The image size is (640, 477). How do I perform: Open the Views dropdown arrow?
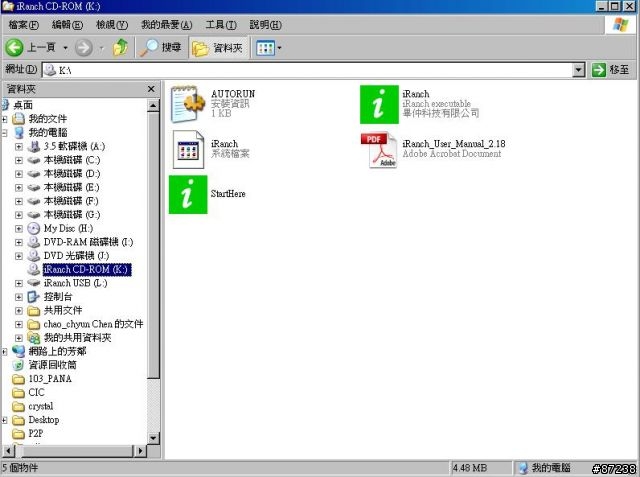(280, 48)
